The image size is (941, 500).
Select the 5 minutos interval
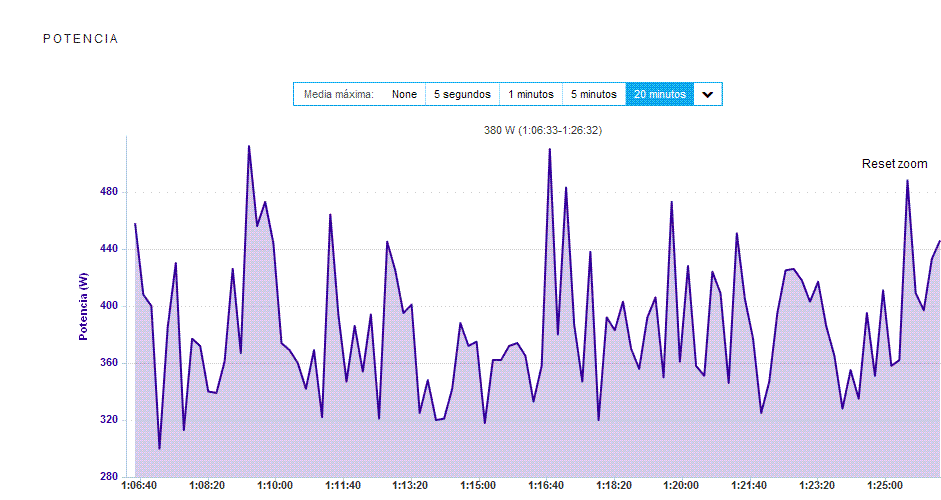(x=593, y=95)
